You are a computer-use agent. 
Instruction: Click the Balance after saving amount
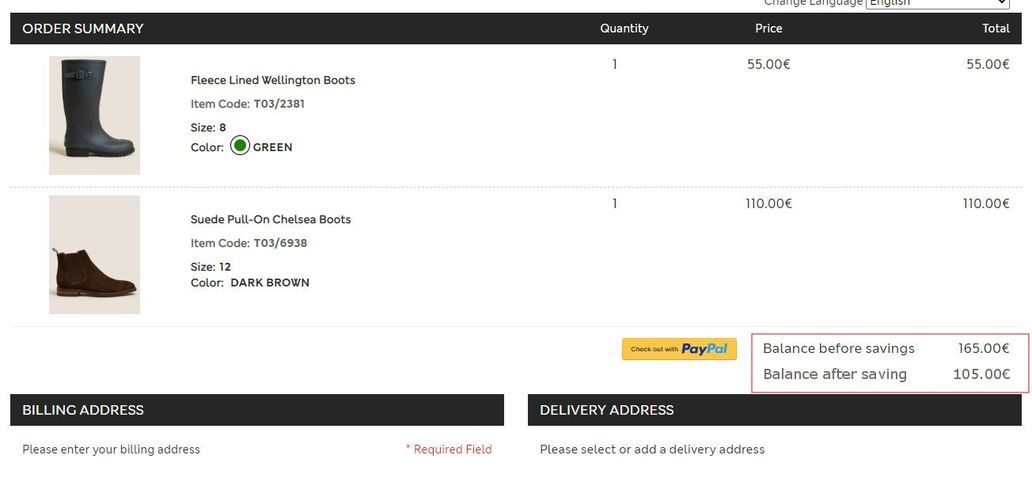click(981, 374)
